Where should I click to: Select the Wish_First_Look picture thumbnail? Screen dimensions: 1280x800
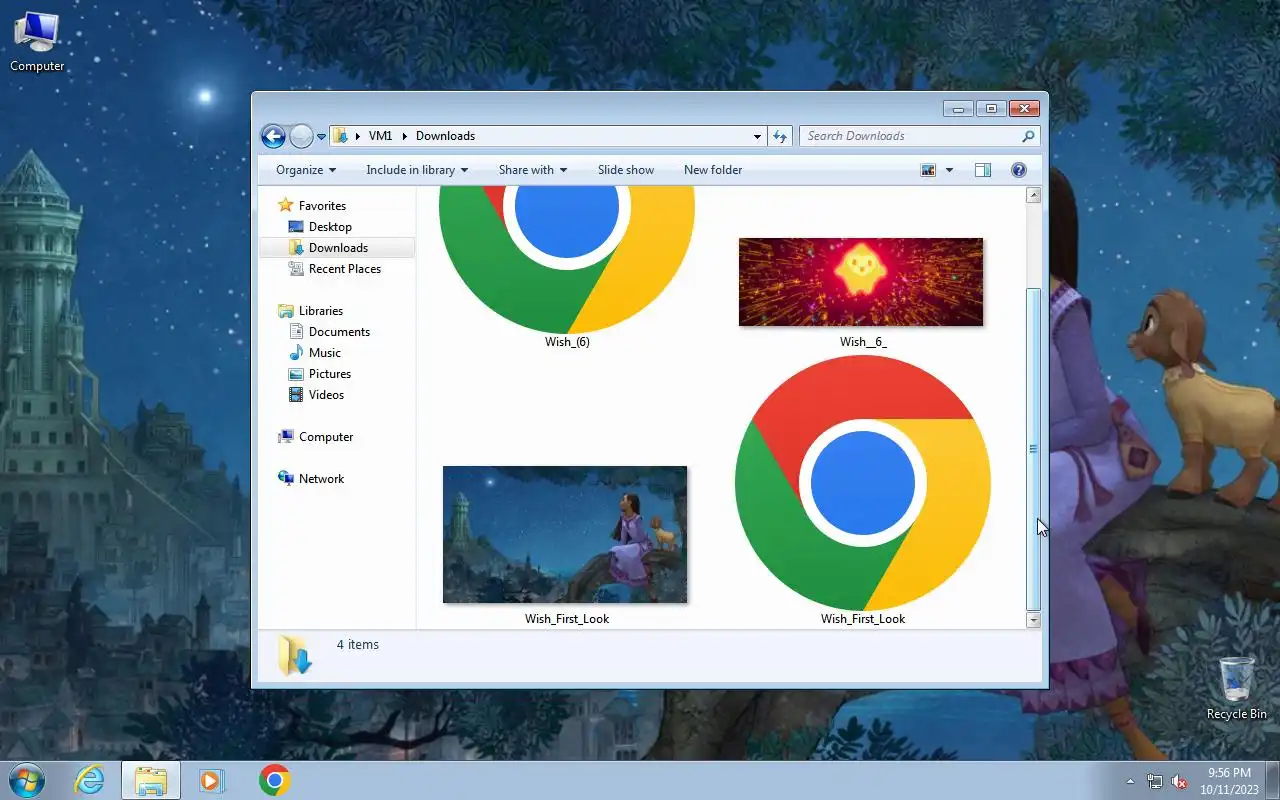(565, 535)
